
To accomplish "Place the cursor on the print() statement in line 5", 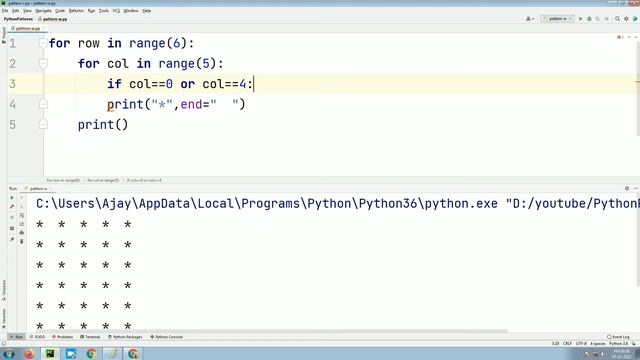I will [x=103, y=124].
